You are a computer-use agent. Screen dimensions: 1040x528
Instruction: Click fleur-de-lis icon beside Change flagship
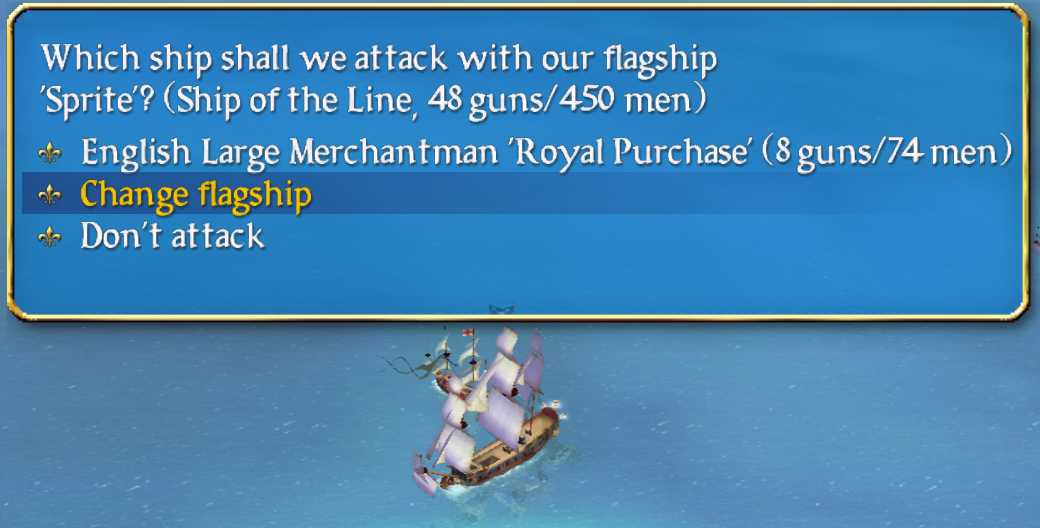pyautogui.click(x=50, y=195)
